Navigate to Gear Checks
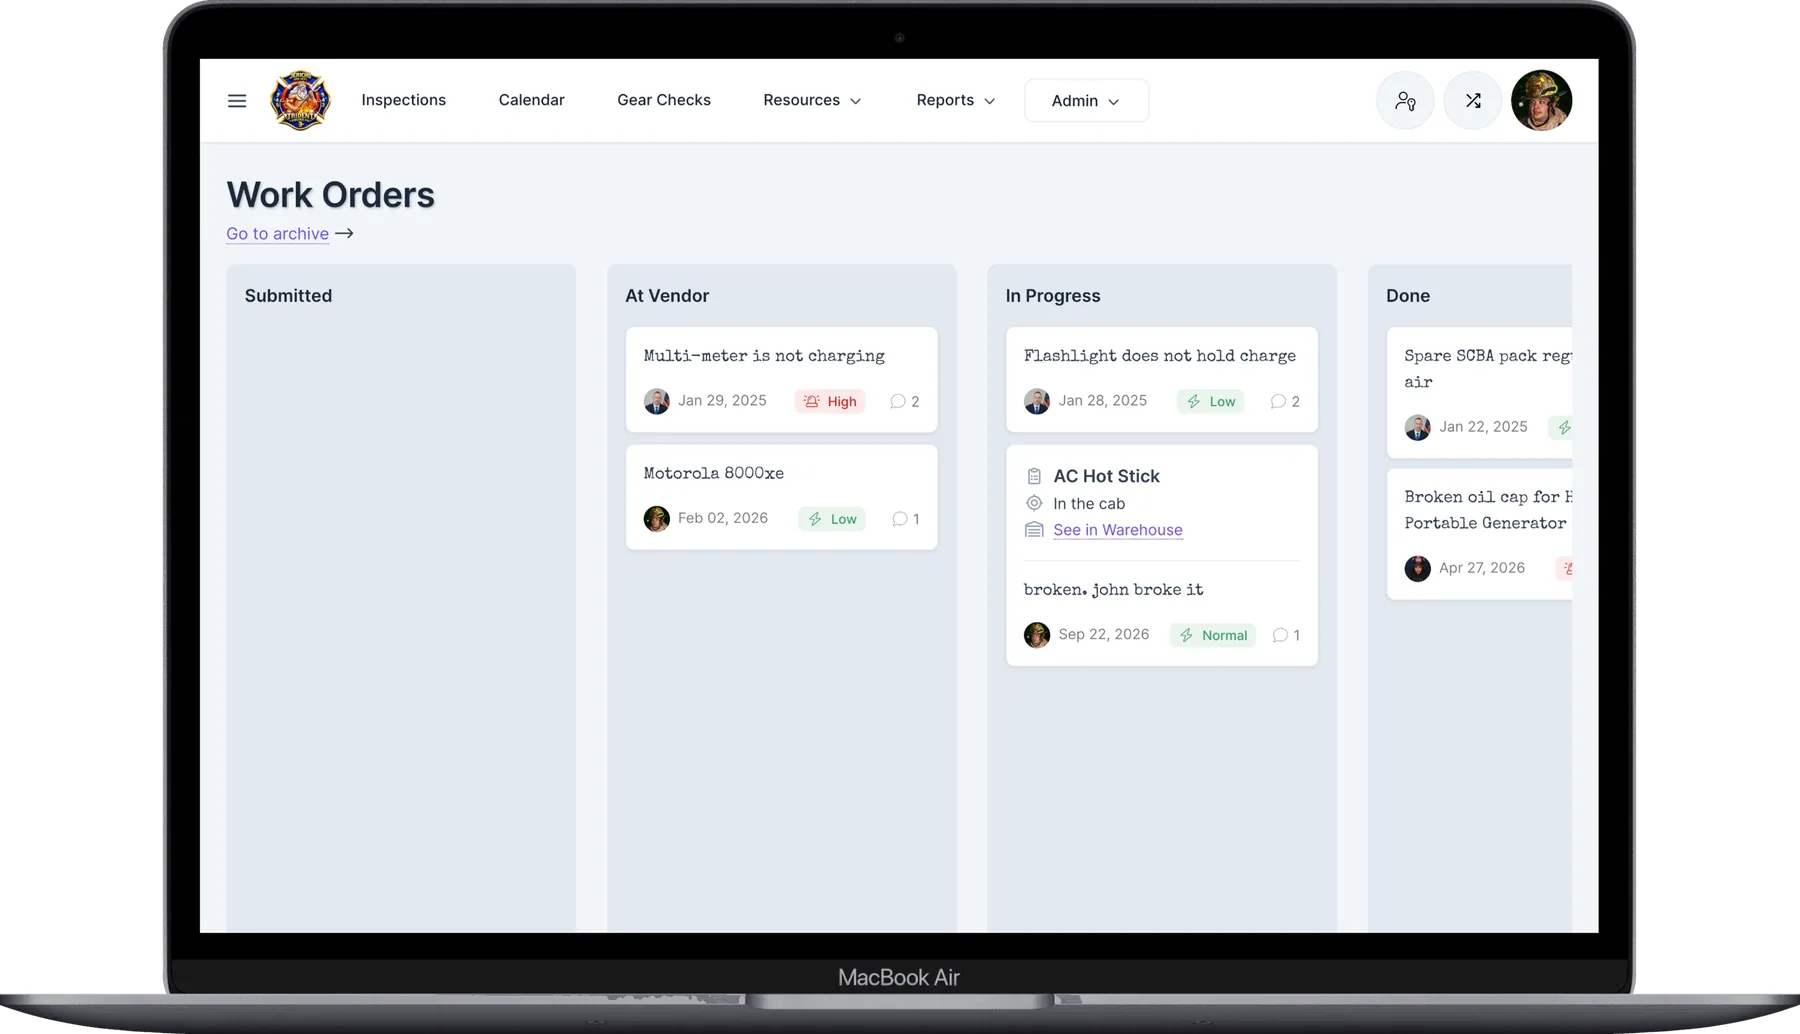 pyautogui.click(x=664, y=100)
